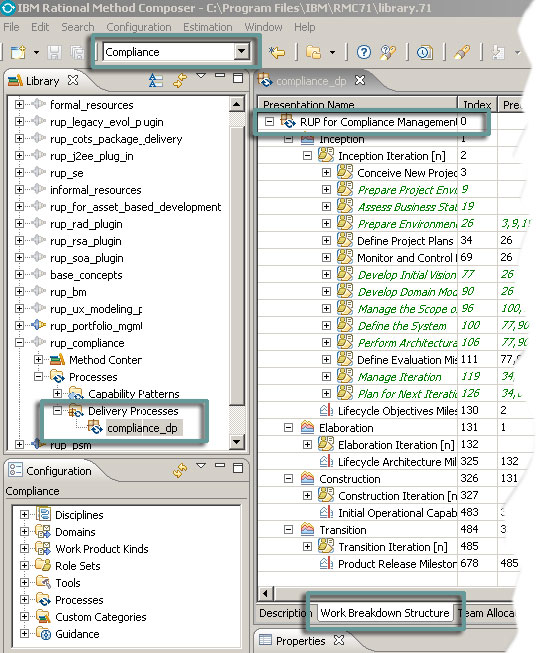Open Configuration view menu triangle
The image size is (539, 653).
(x=201, y=466)
